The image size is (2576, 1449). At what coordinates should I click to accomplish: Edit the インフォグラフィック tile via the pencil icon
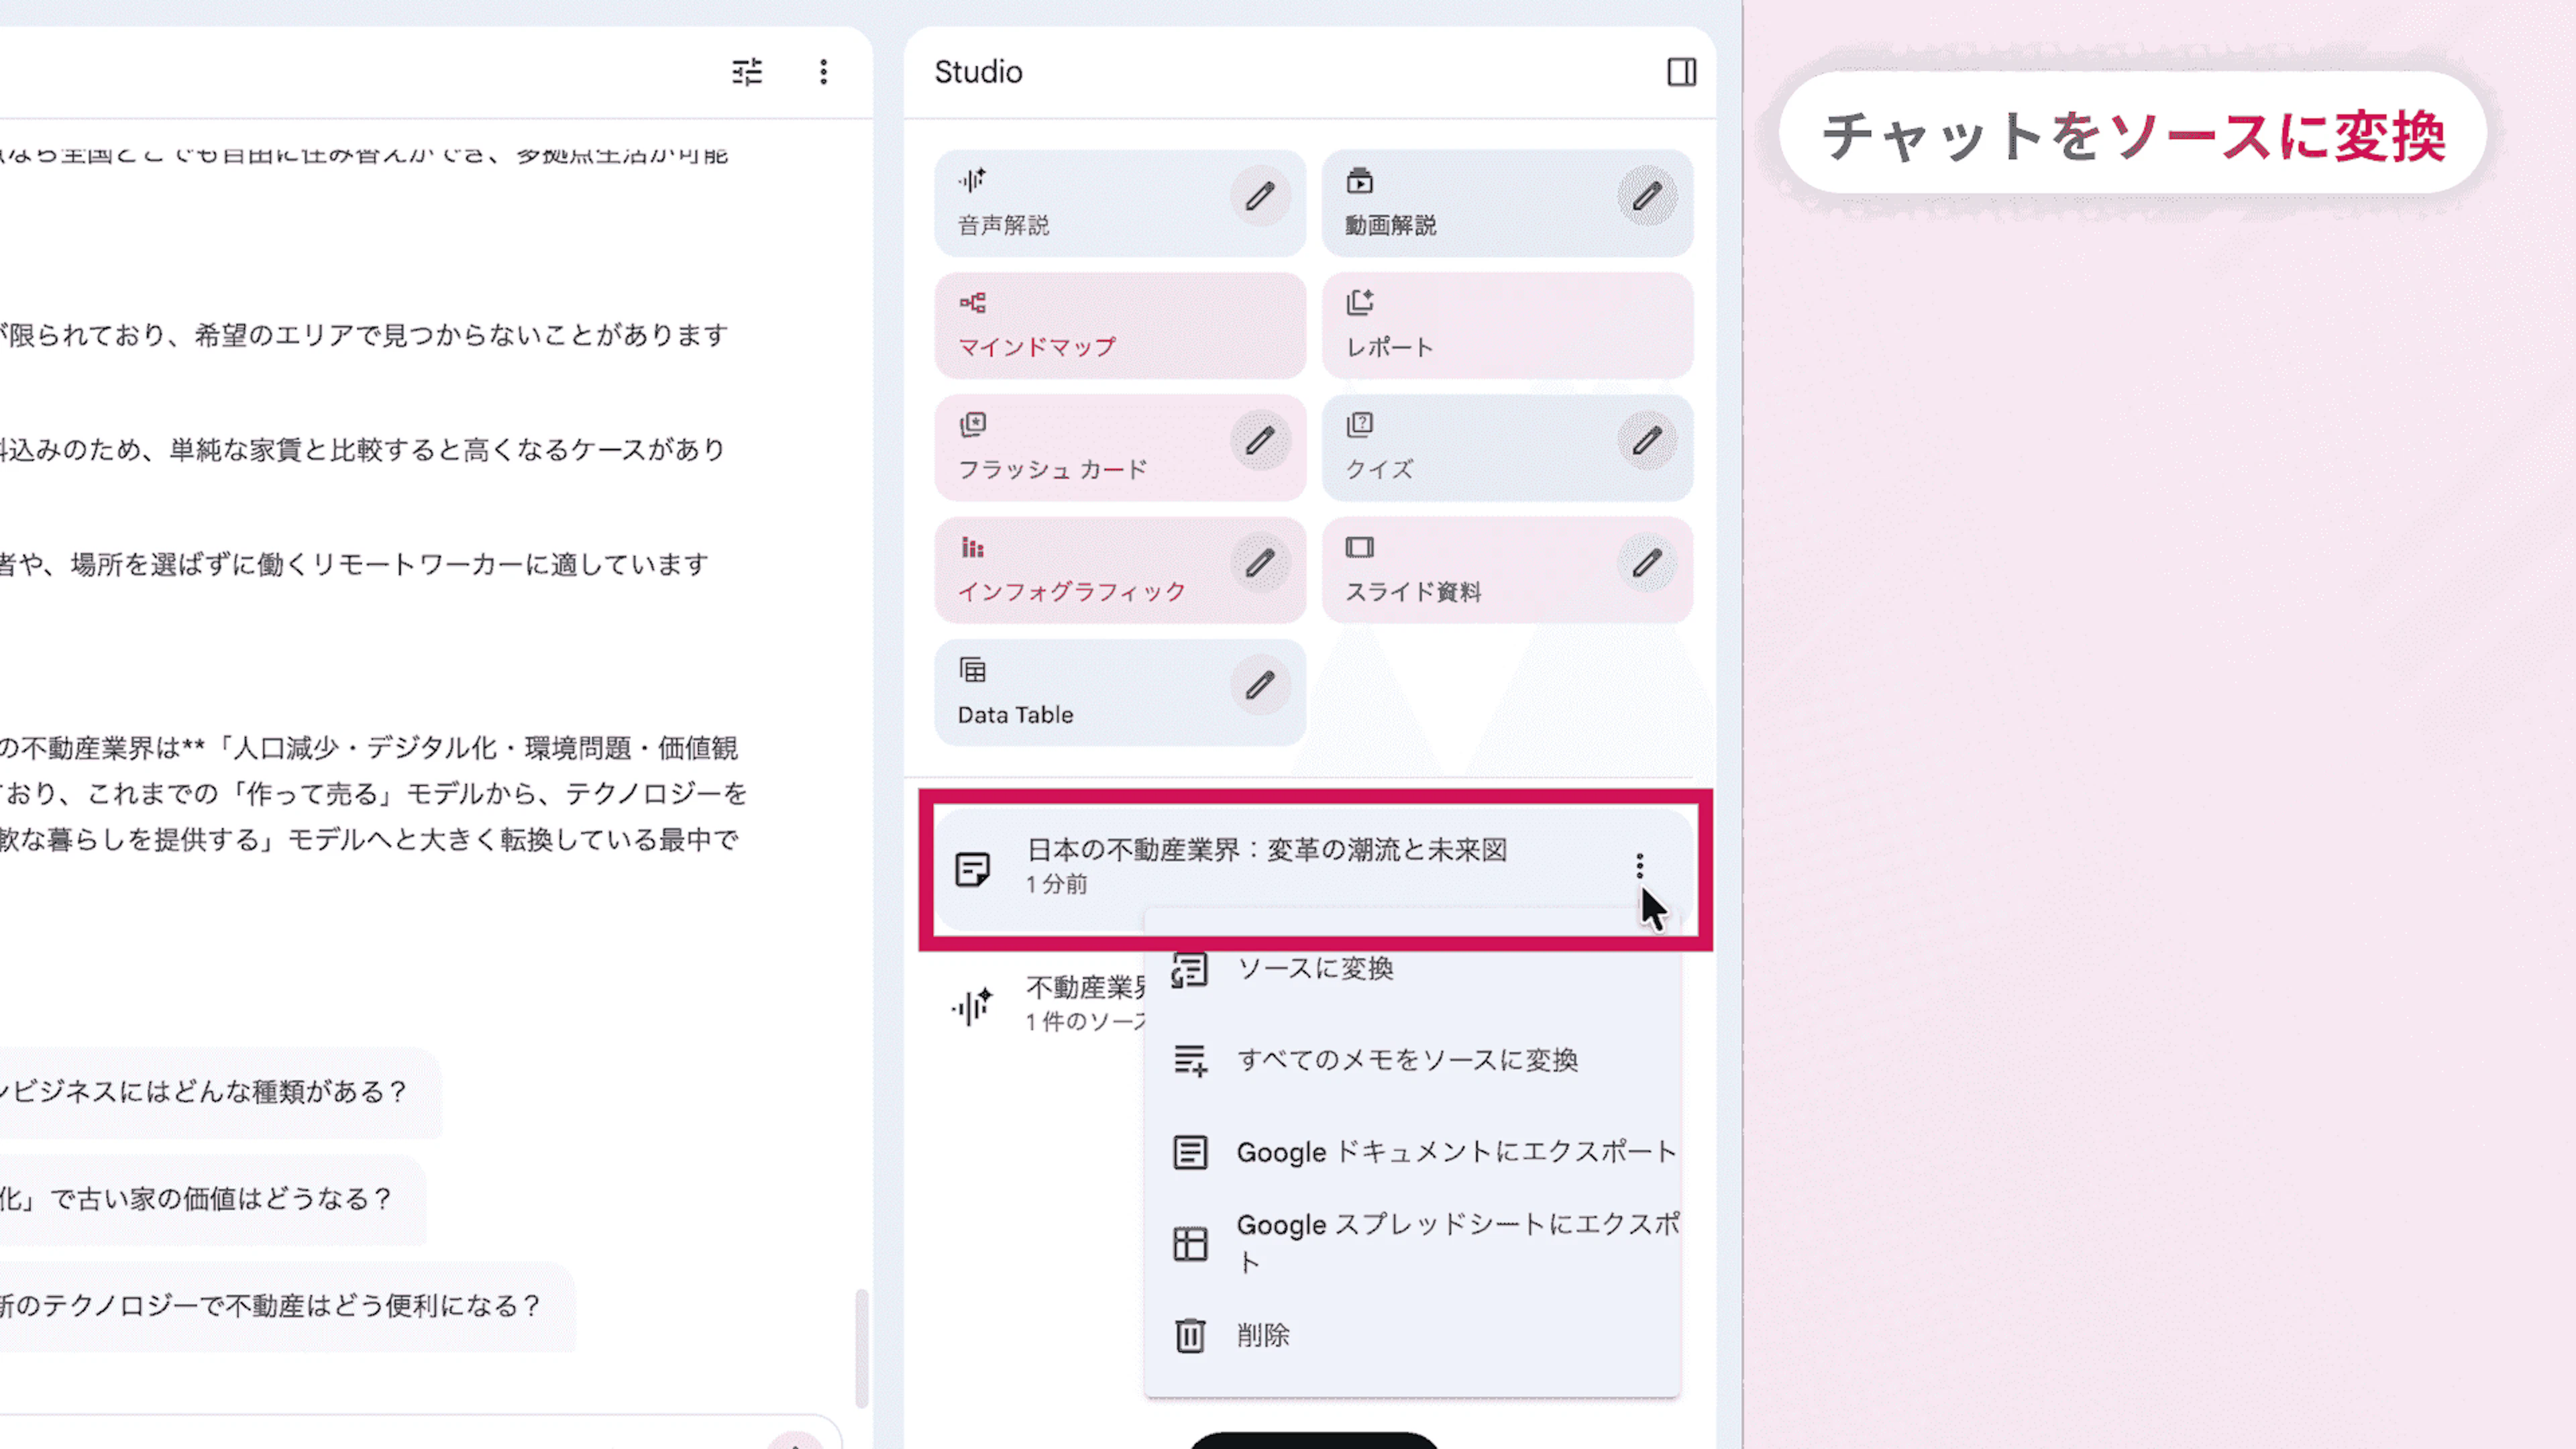(x=1259, y=564)
